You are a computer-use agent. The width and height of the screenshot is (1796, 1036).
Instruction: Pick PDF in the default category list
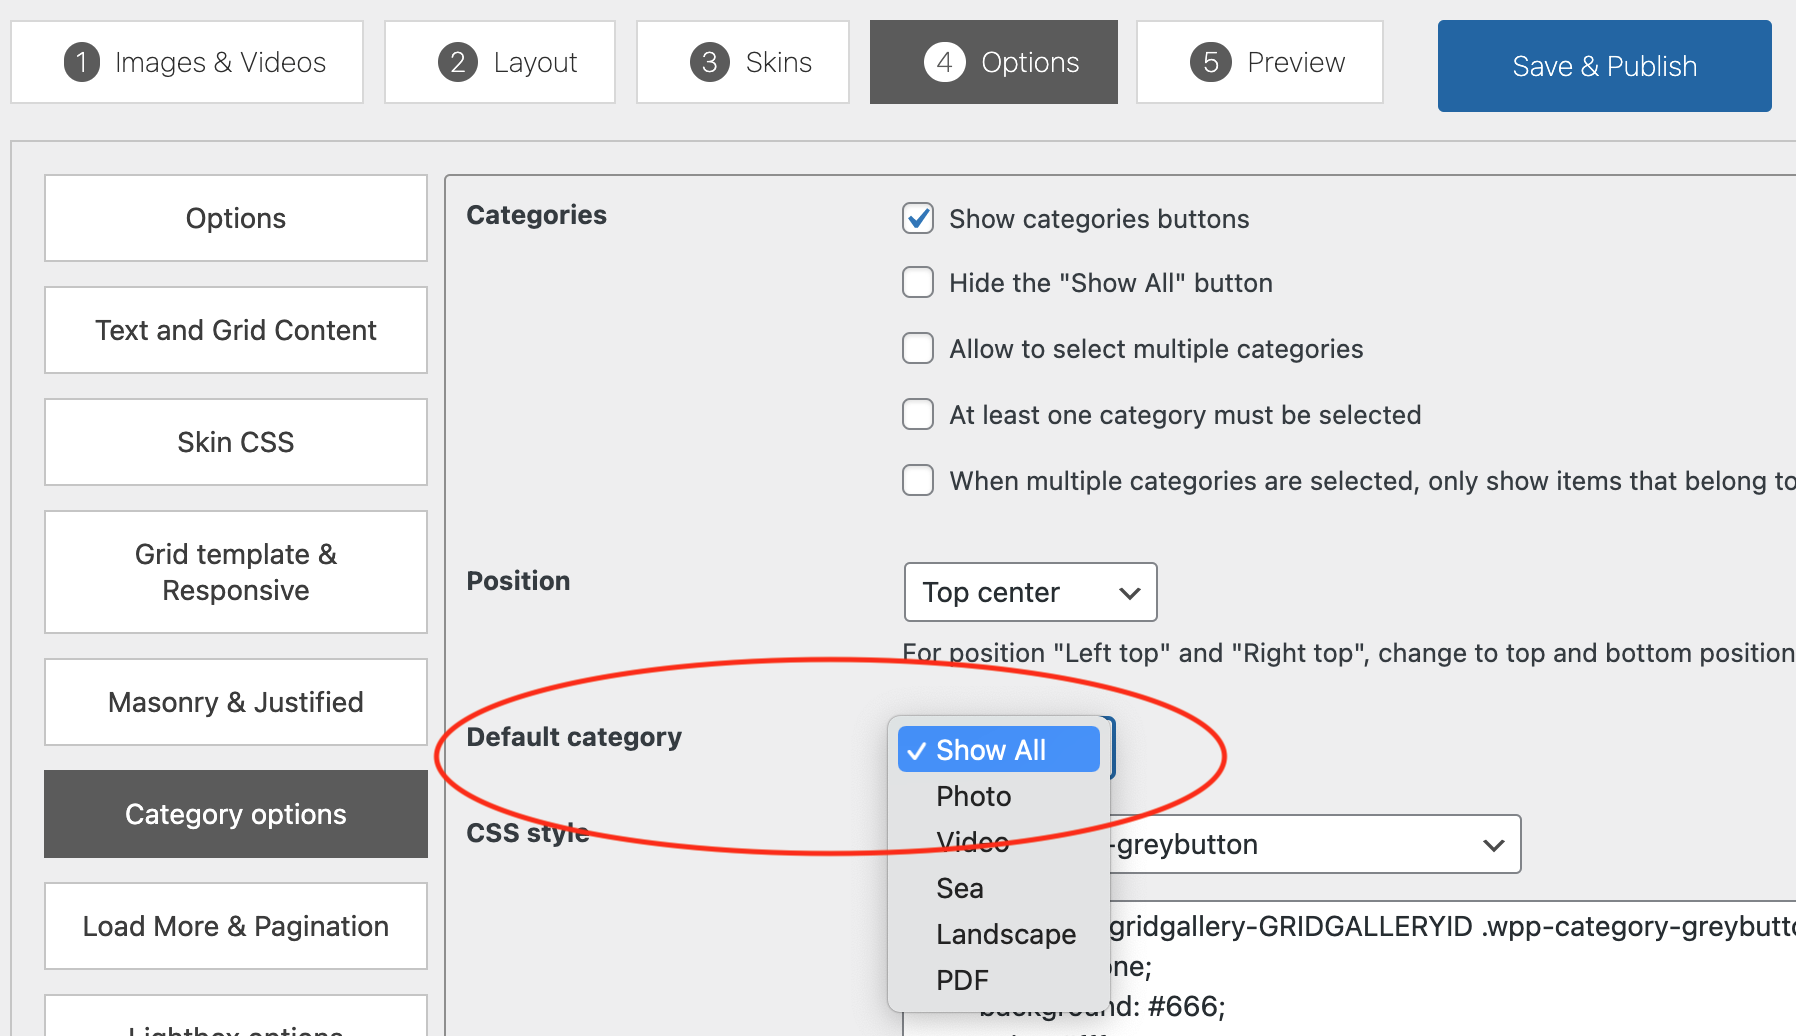962,980
